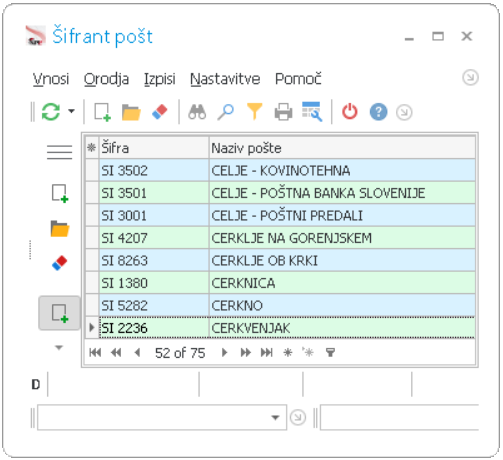Open the refresh dropdown arrow
Viewport: 503px width, 460px height.
71,111
